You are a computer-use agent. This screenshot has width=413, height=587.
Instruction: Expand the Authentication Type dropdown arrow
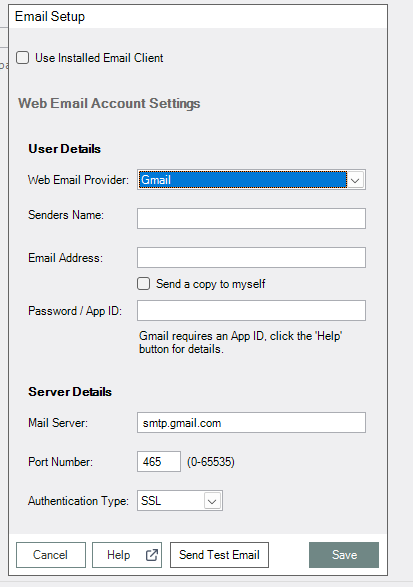[x=212, y=501]
